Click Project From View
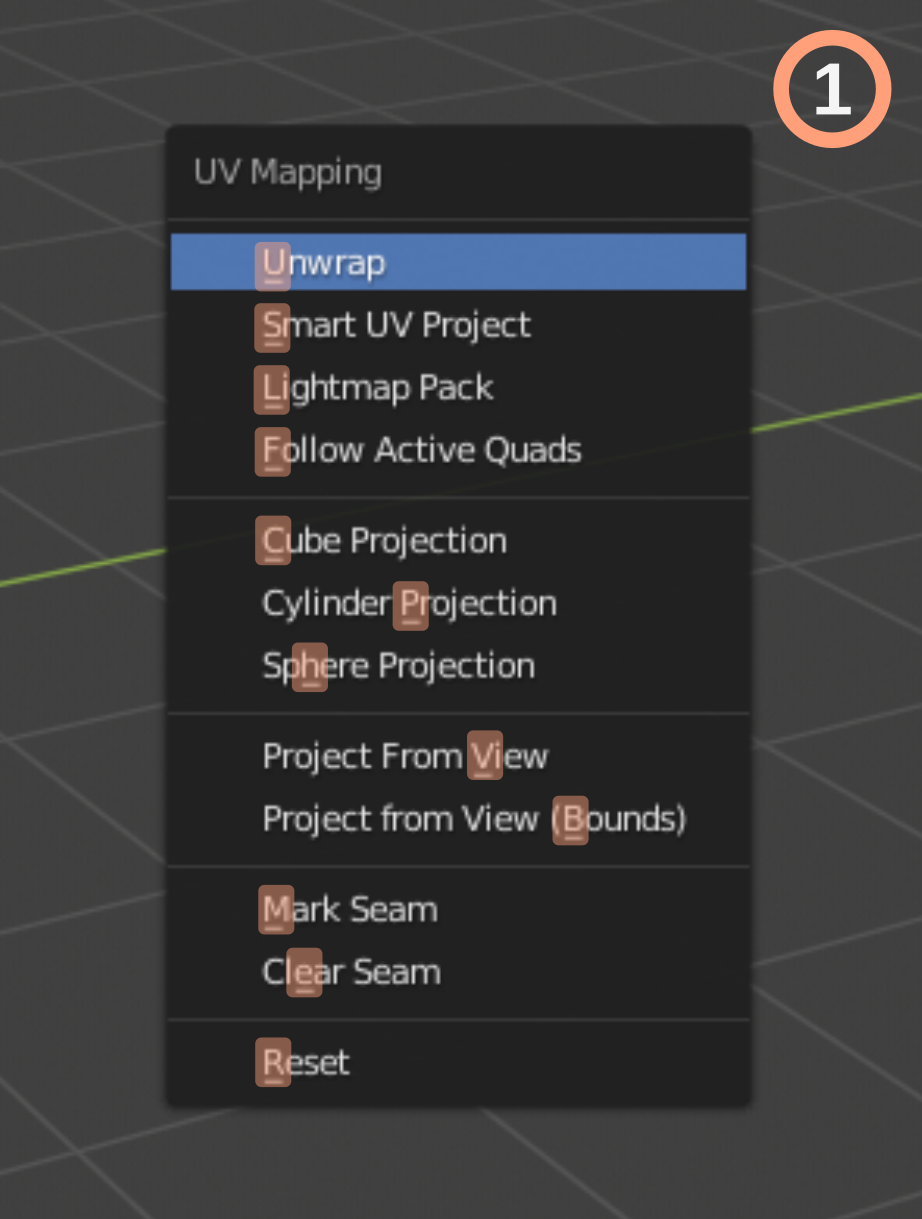Image resolution: width=922 pixels, height=1219 pixels. (x=458, y=756)
